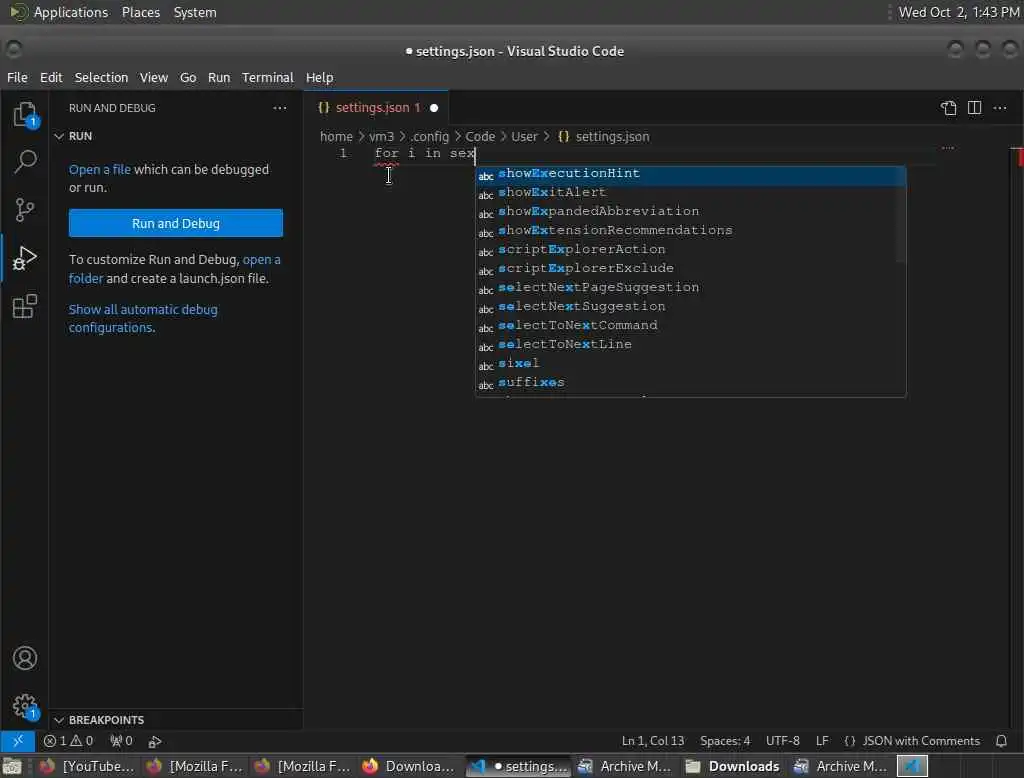1024x778 pixels.
Task: Select showExitAlert suggestion
Action: 690,193
